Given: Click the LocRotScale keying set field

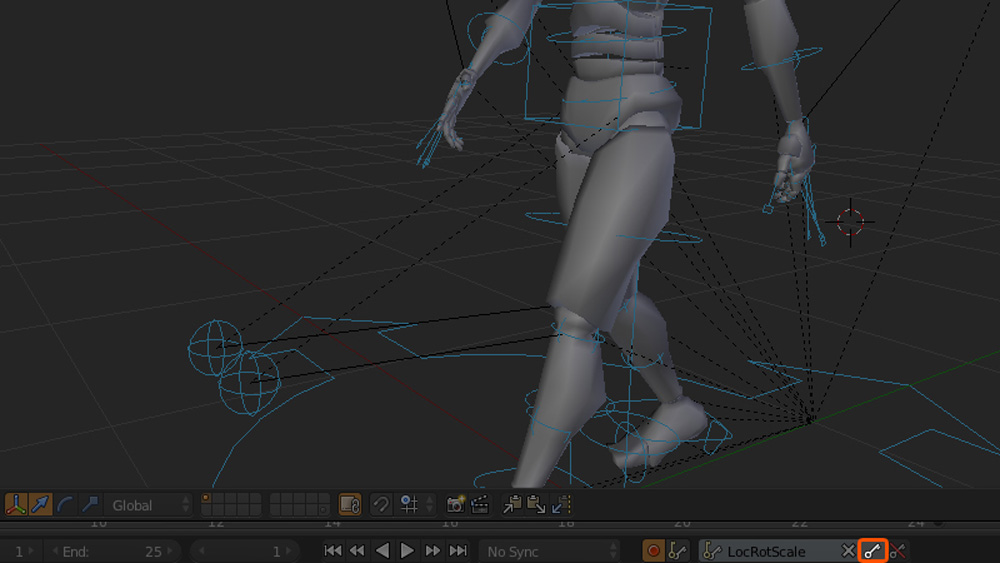Looking at the screenshot, I should (768, 551).
